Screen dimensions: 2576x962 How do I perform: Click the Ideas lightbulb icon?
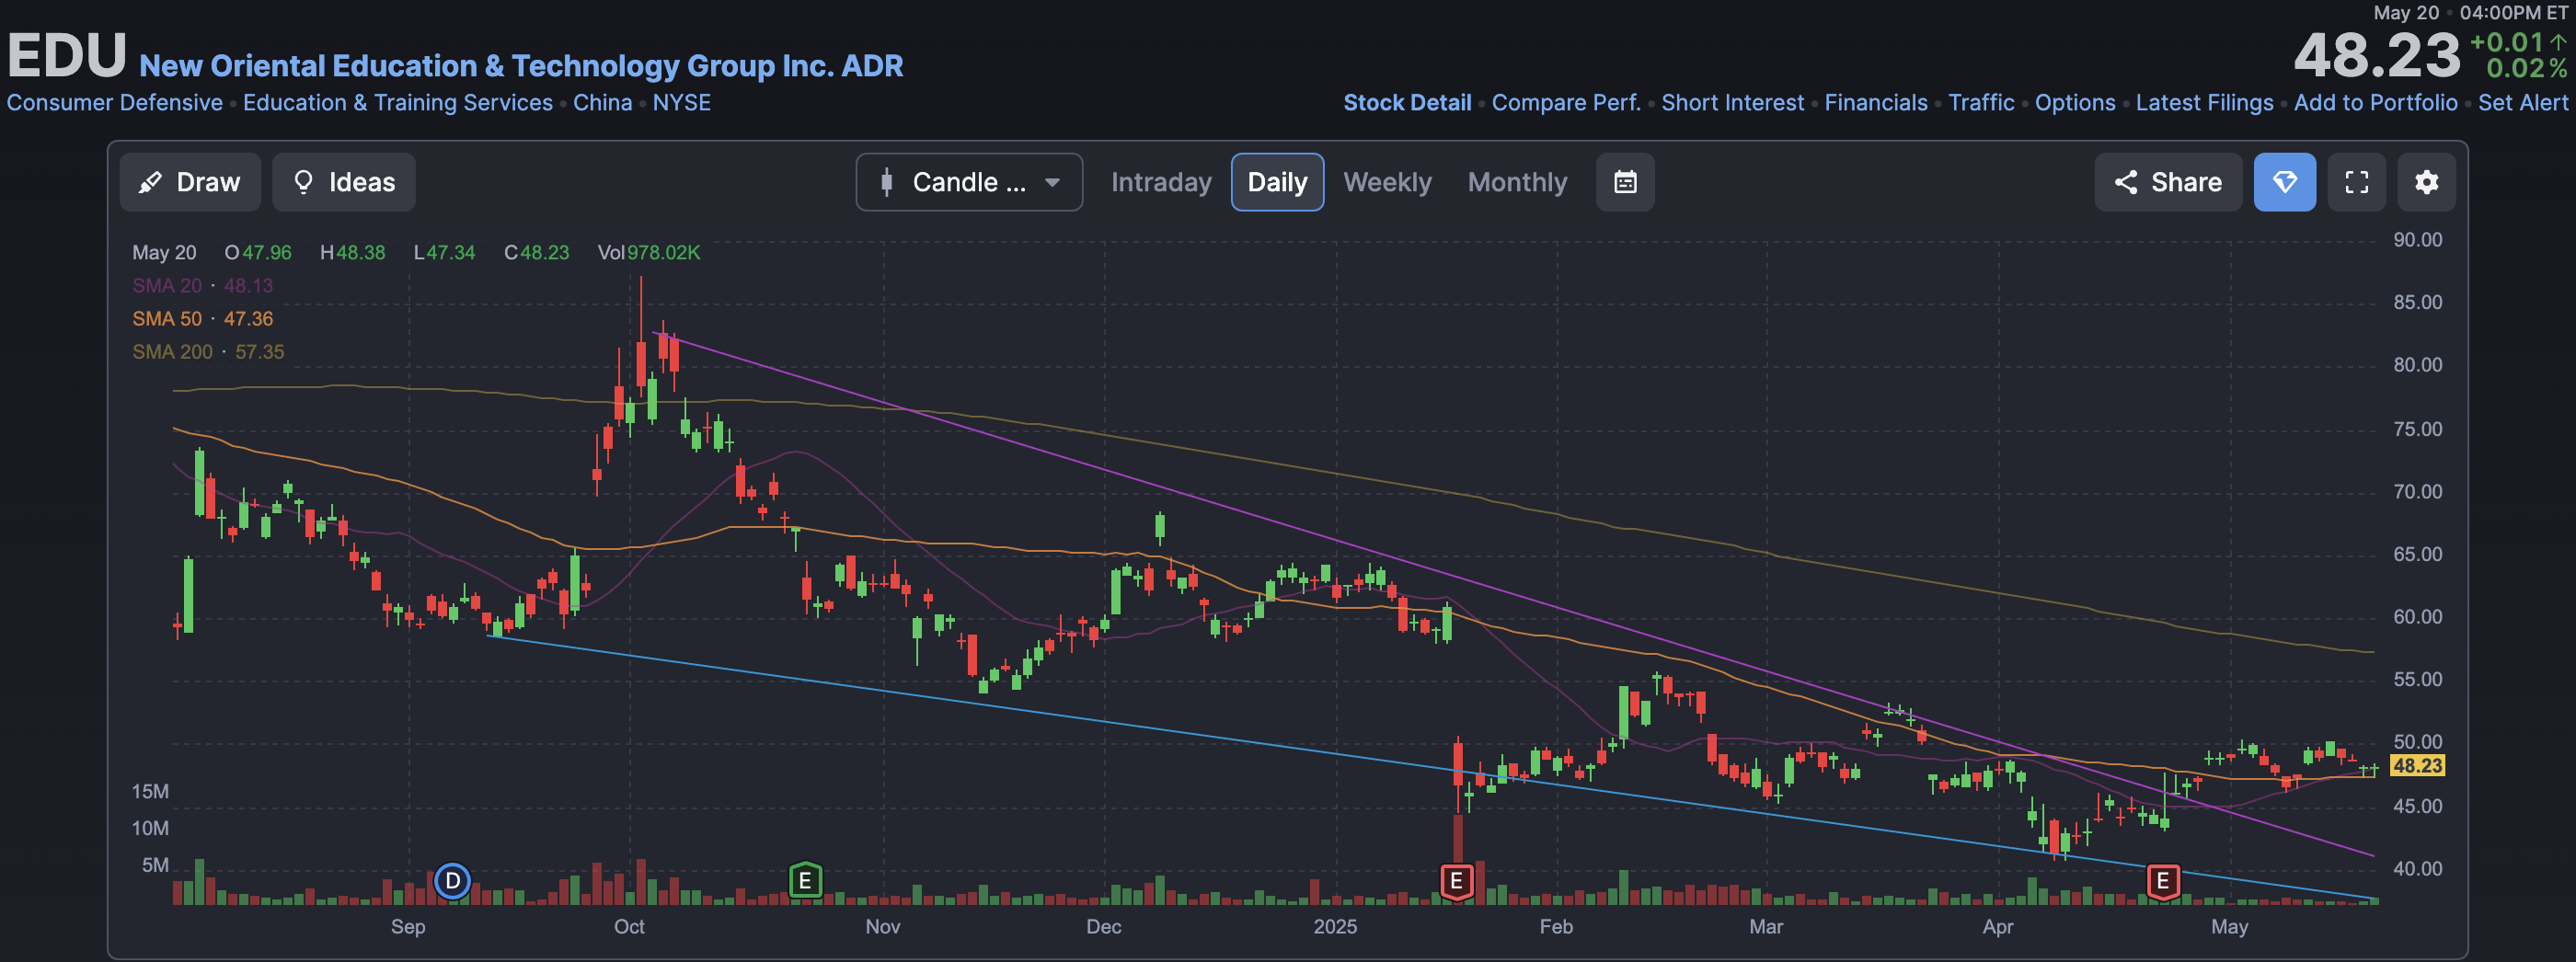click(x=303, y=182)
